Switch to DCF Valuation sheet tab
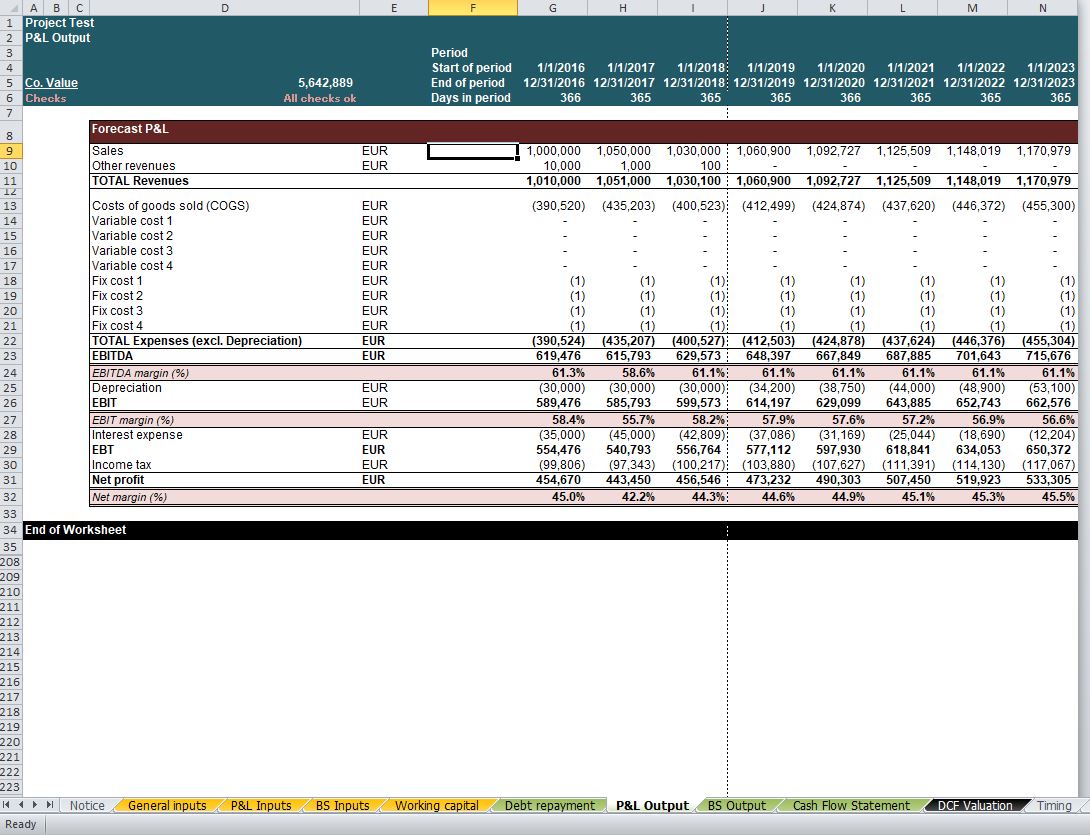This screenshot has width=1090, height=835. (975, 805)
